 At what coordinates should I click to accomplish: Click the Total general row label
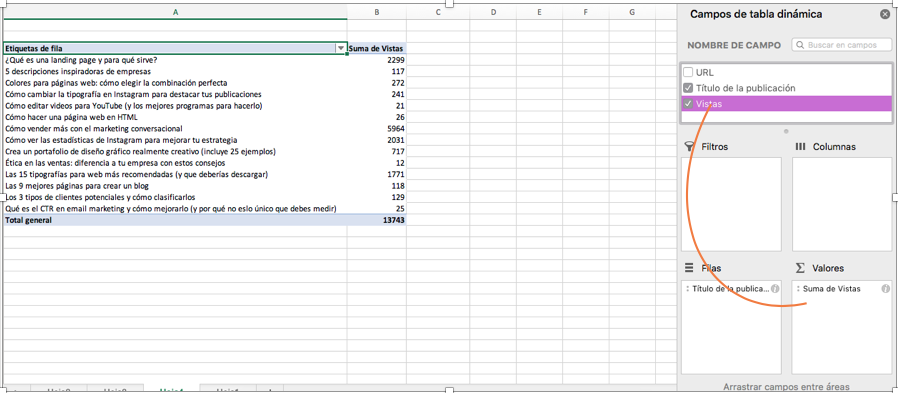pos(175,220)
